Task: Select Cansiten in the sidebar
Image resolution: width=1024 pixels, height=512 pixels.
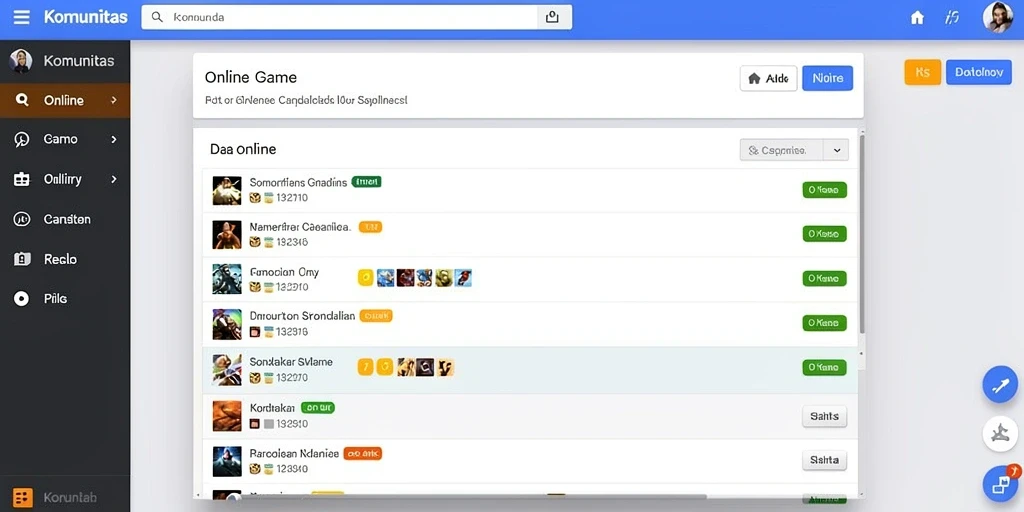Action: point(65,219)
